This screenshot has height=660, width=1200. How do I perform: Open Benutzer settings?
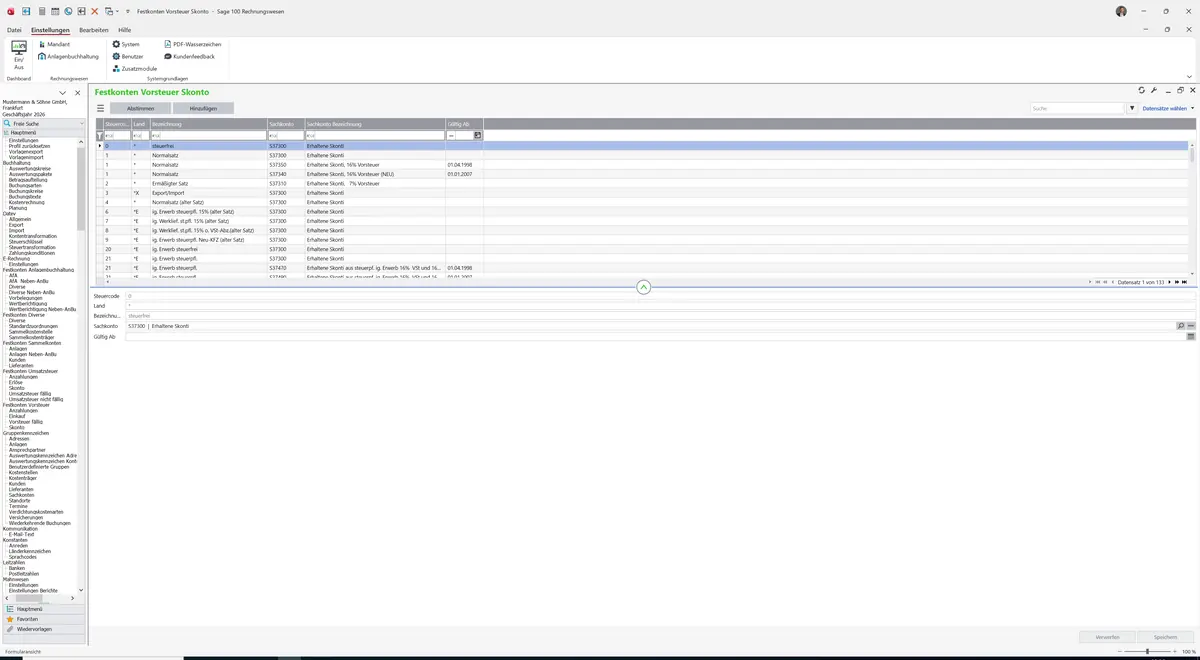pyautogui.click(x=128, y=56)
